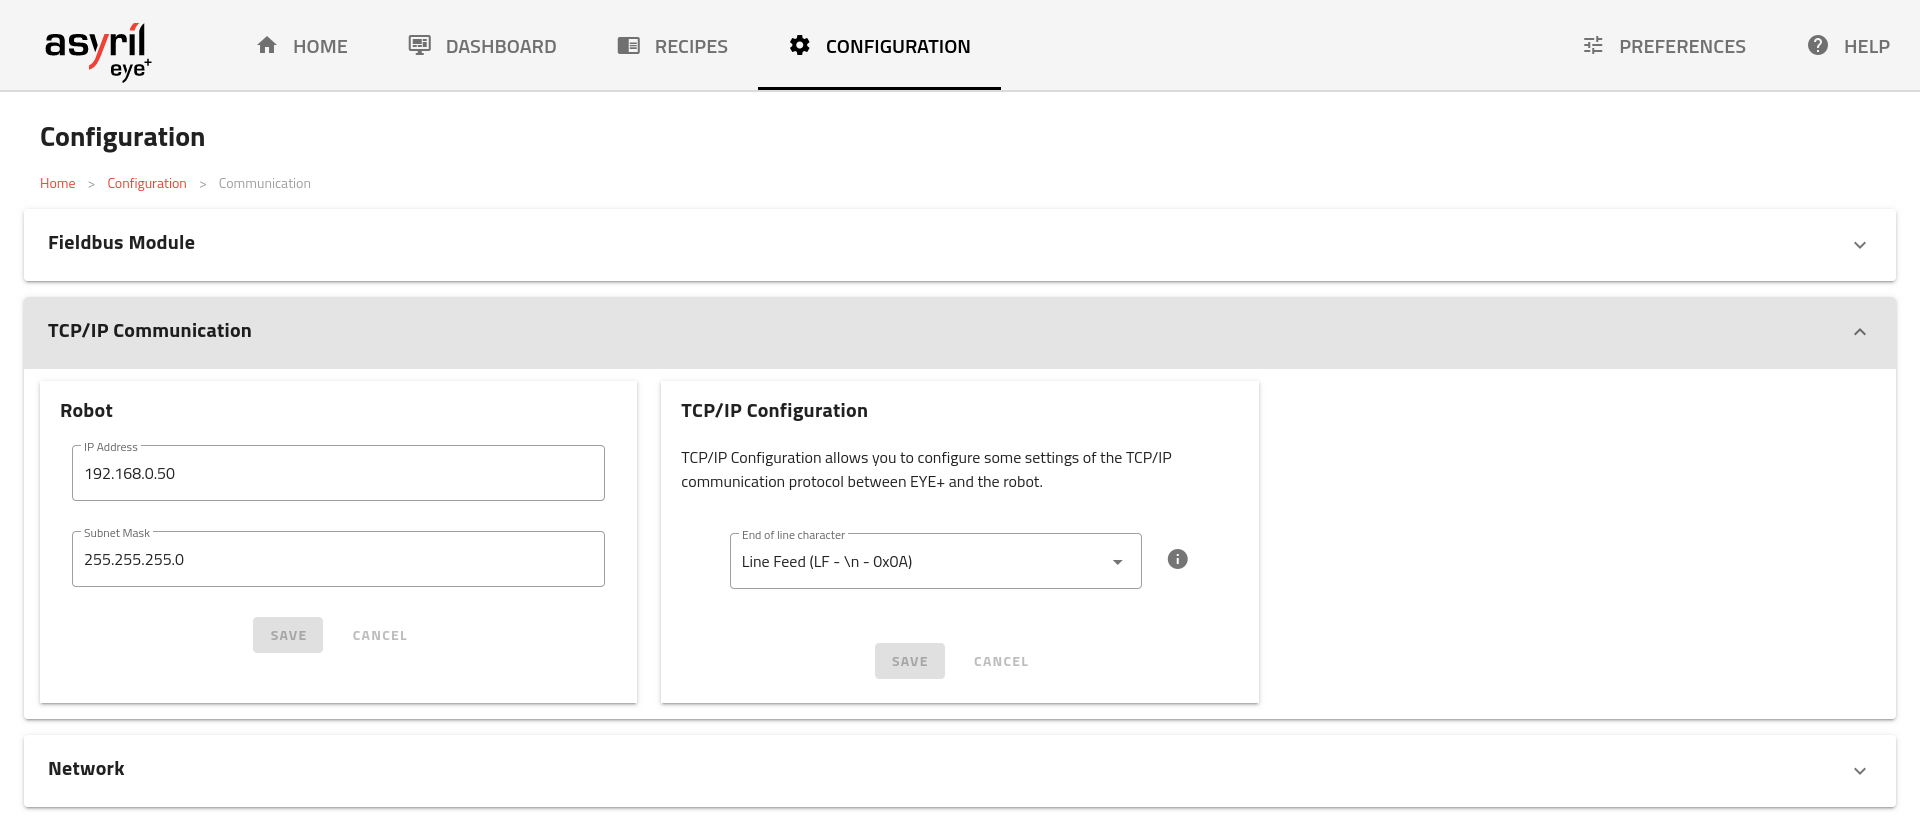Click the Home house icon
This screenshot has height=837, width=1920.
tap(267, 45)
